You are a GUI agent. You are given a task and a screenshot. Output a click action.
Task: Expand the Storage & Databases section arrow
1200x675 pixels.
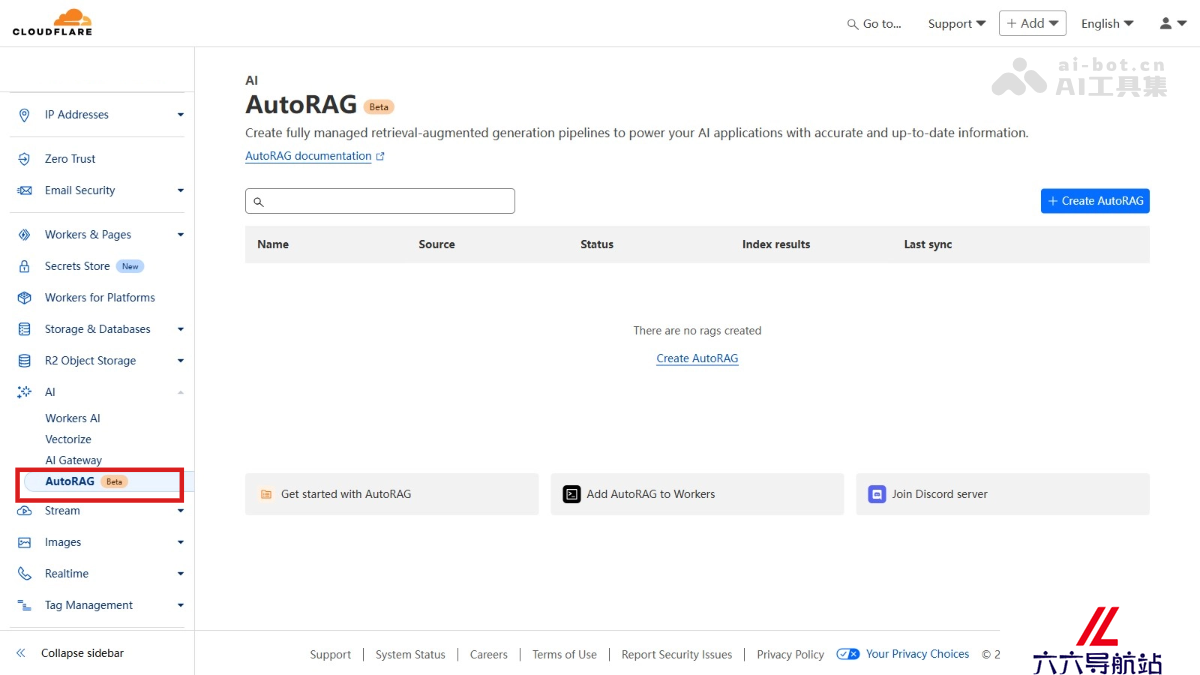181,329
